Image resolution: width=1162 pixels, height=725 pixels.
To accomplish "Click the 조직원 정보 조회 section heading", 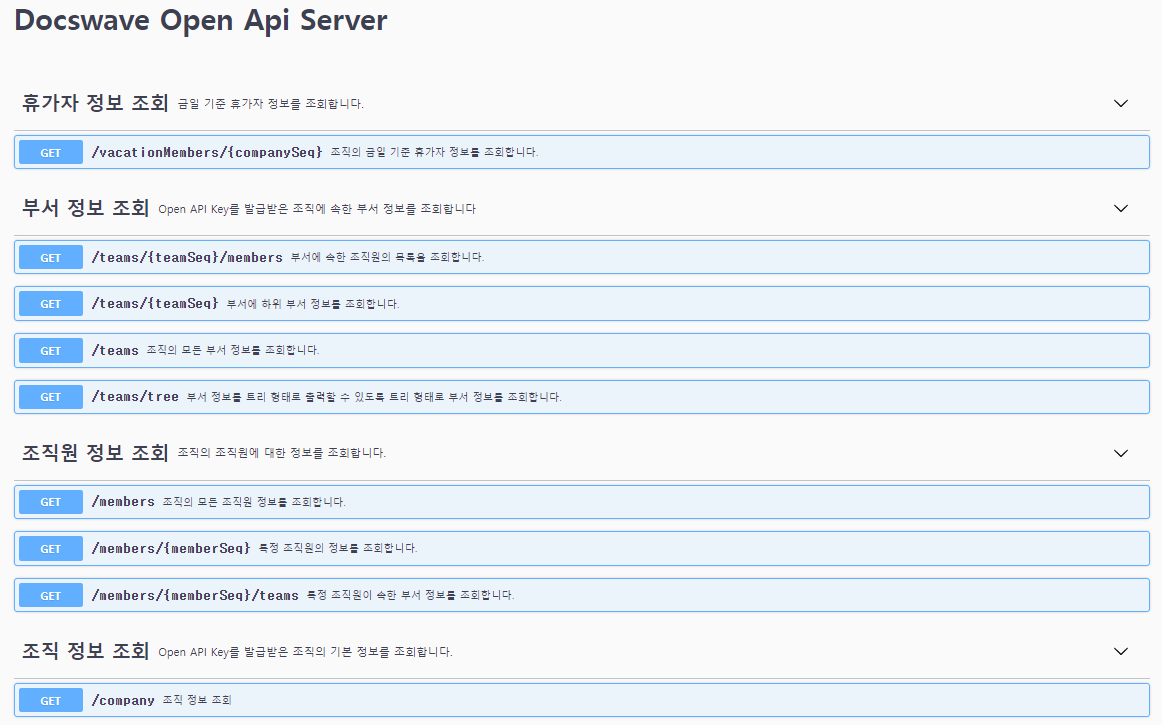I will pos(95,452).
